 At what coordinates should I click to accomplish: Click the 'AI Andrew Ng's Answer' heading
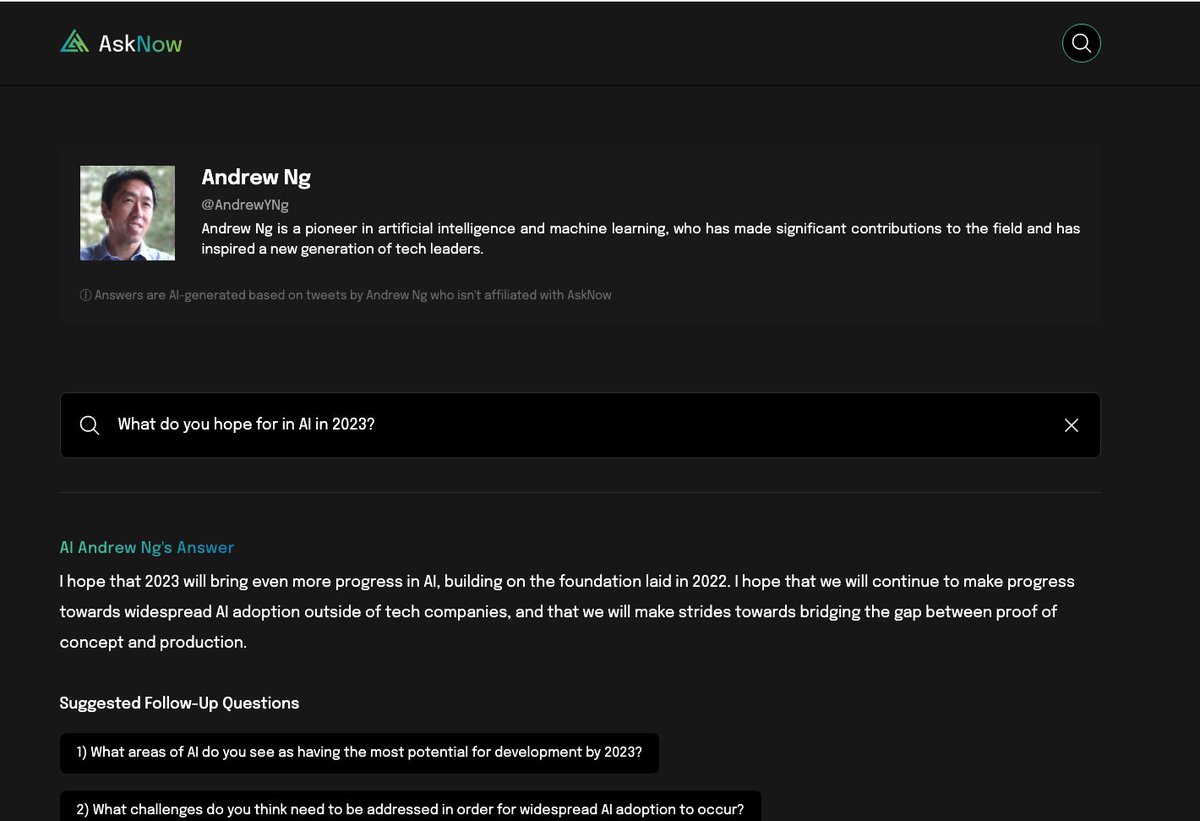[x=147, y=547]
